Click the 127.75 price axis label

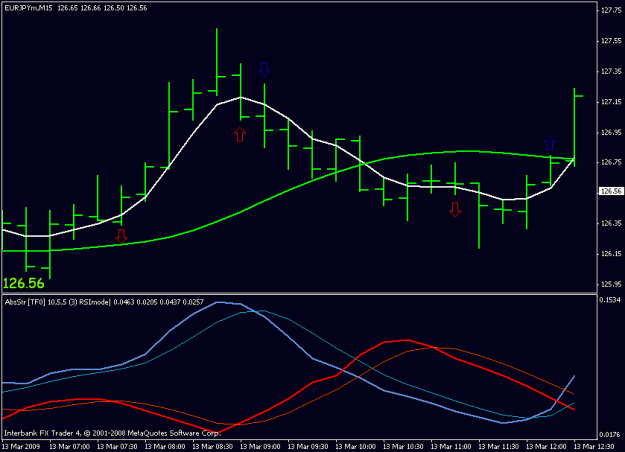[x=611, y=11]
